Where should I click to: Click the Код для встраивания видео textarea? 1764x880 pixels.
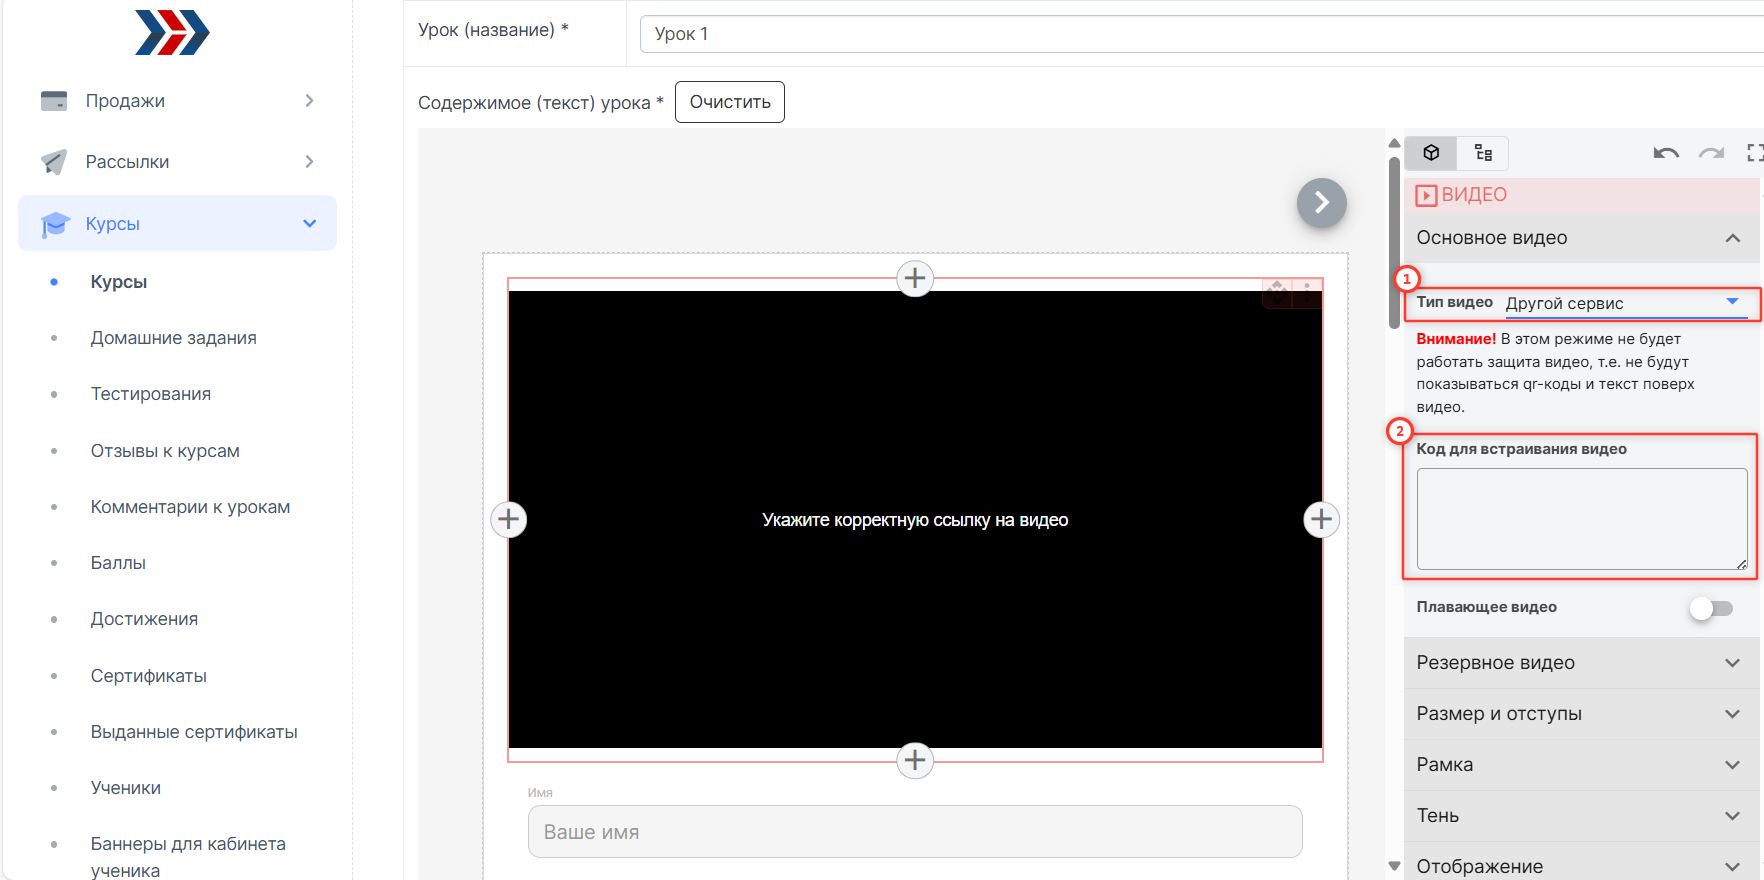click(1581, 519)
